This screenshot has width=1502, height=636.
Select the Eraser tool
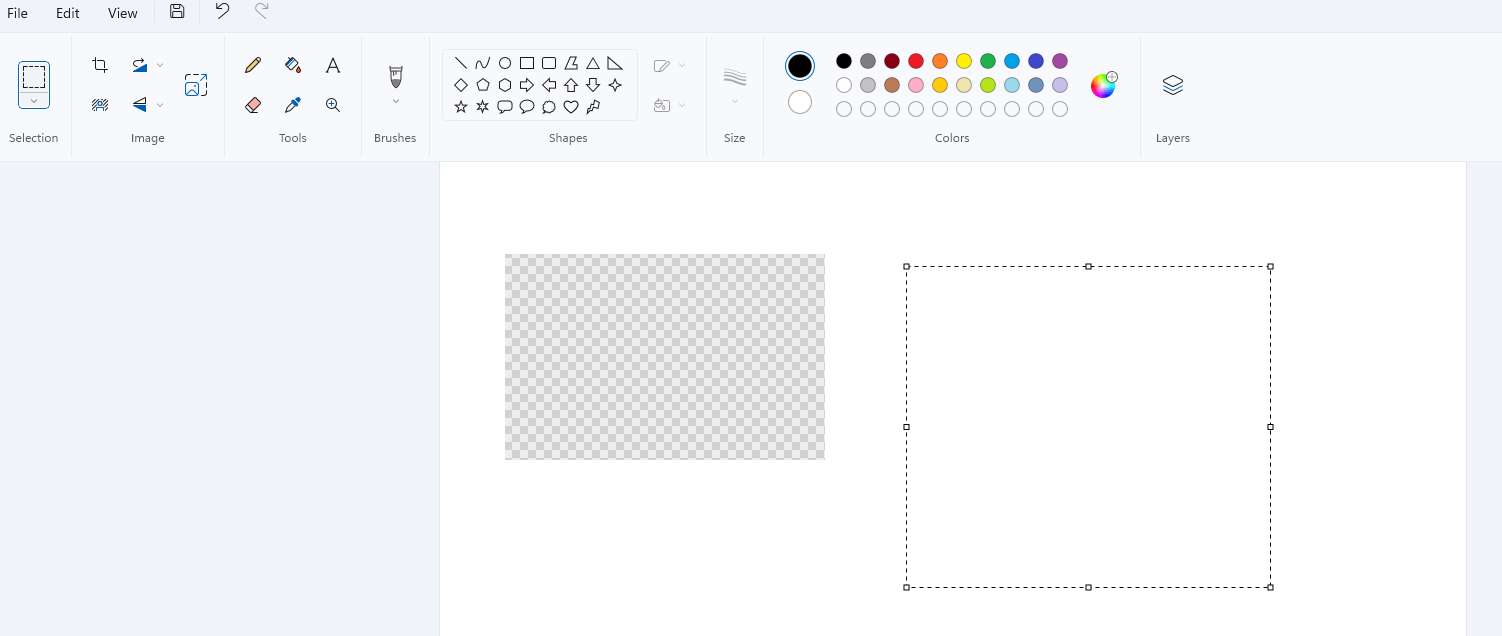pos(252,104)
